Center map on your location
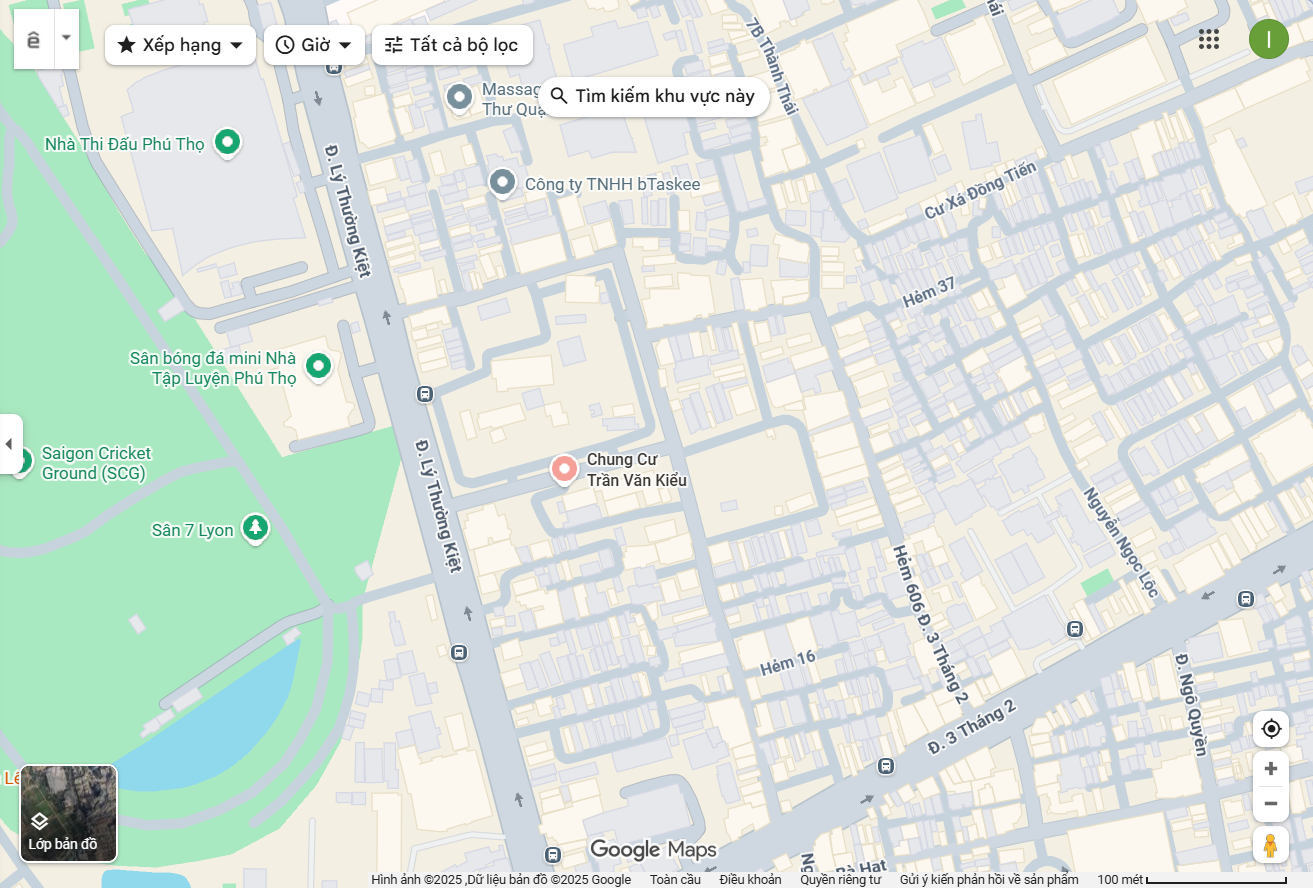This screenshot has height=888, width=1313. coord(1271,729)
